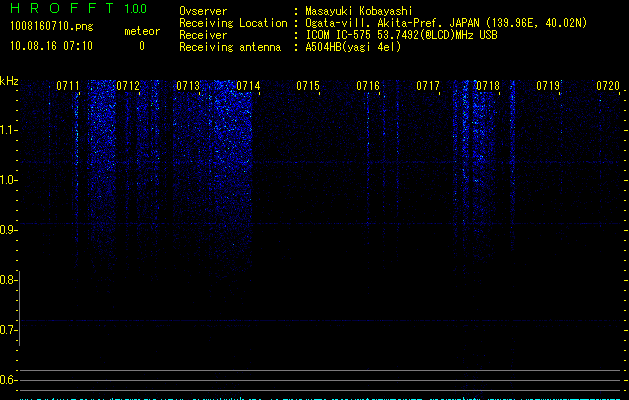Click the Ovserver label
Image resolution: width=629 pixels, height=400 pixels.
click(x=203, y=11)
